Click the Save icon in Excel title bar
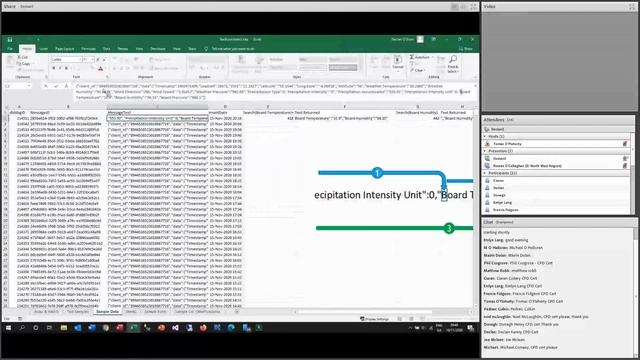640x360 pixels. pyautogui.click(x=10, y=40)
